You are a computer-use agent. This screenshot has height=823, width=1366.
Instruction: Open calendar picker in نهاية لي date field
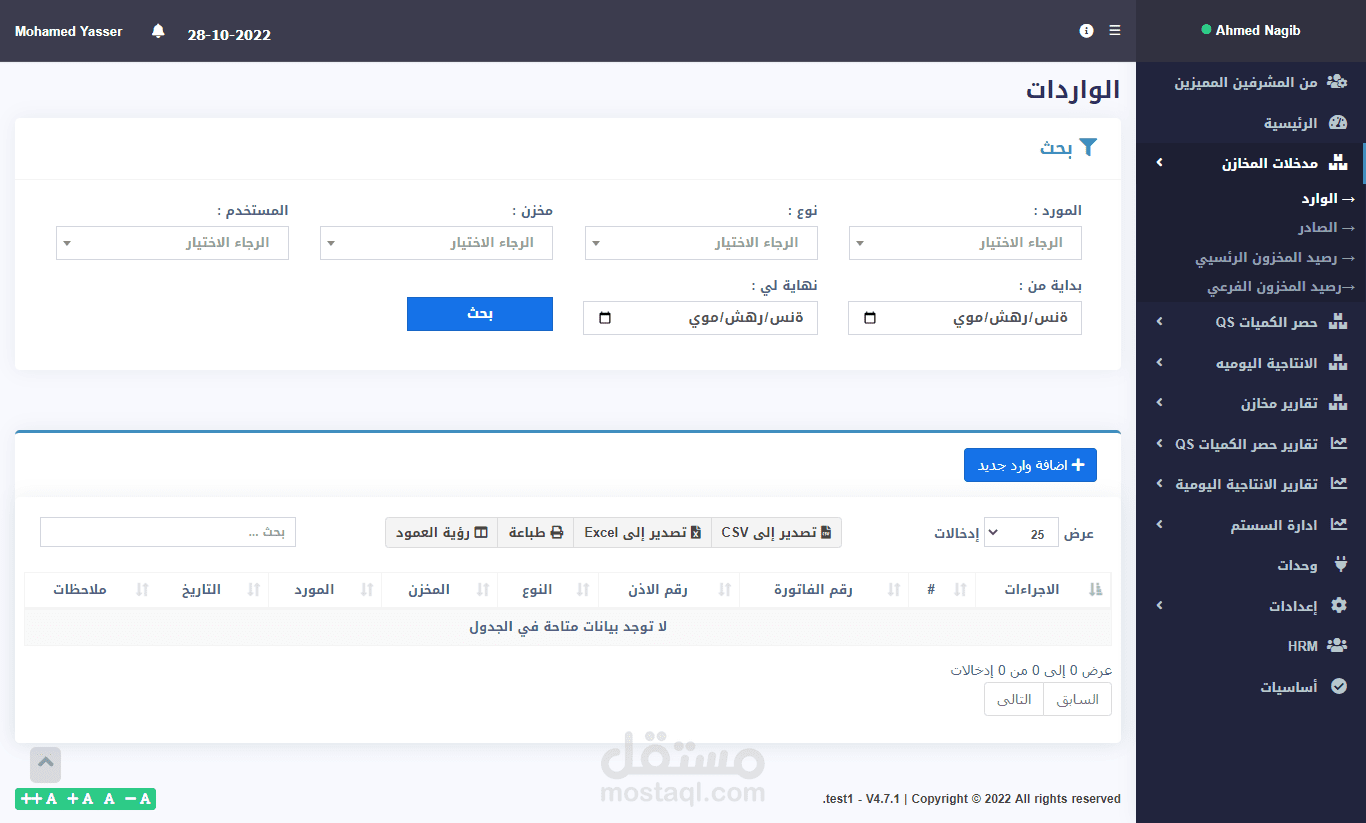click(605, 318)
